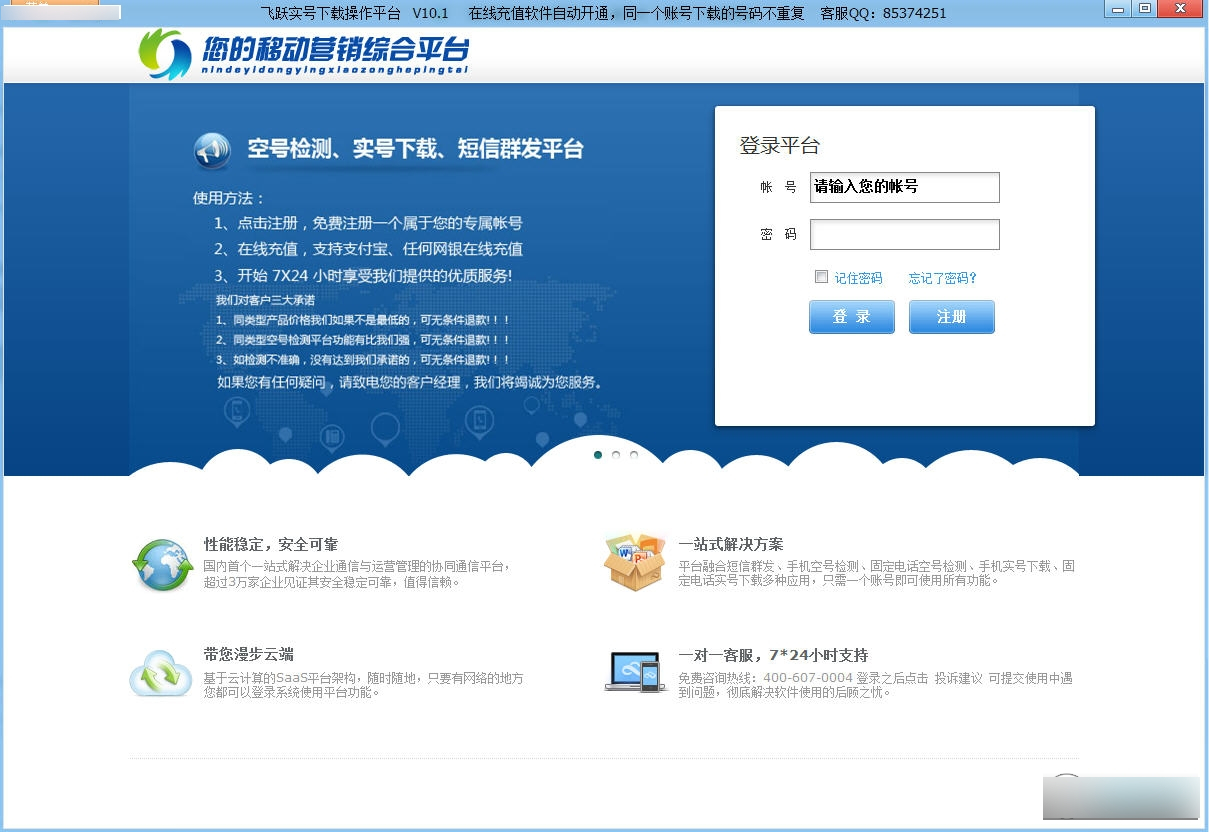Maximize the application window
This screenshot has width=1209, height=832.
[1145, 9]
